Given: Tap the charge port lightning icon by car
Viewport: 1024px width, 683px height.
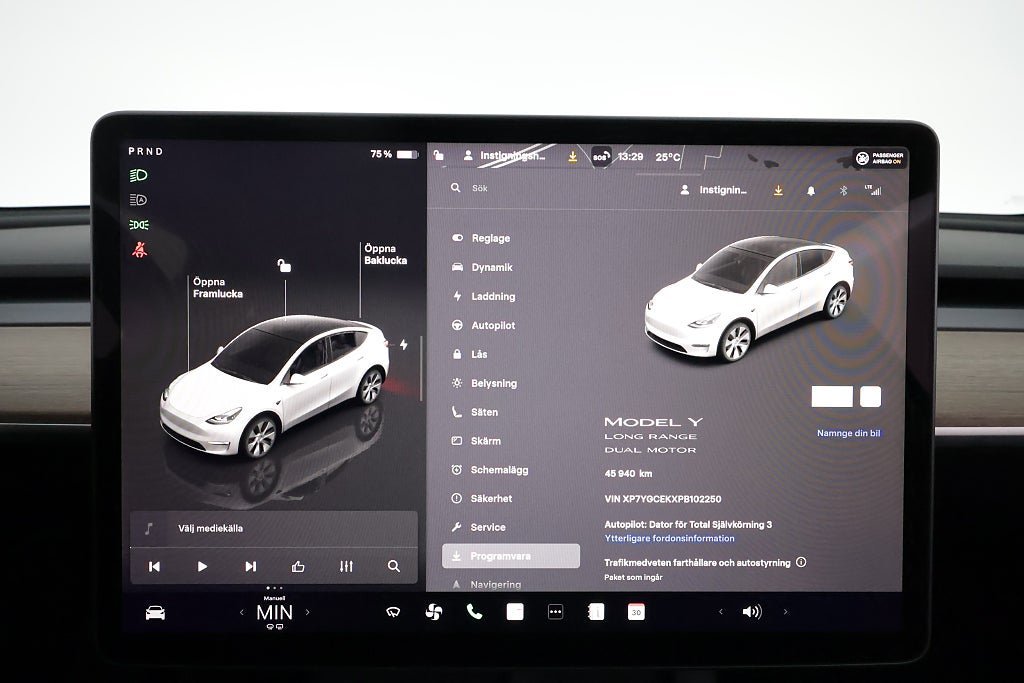Looking at the screenshot, I should 404,344.
